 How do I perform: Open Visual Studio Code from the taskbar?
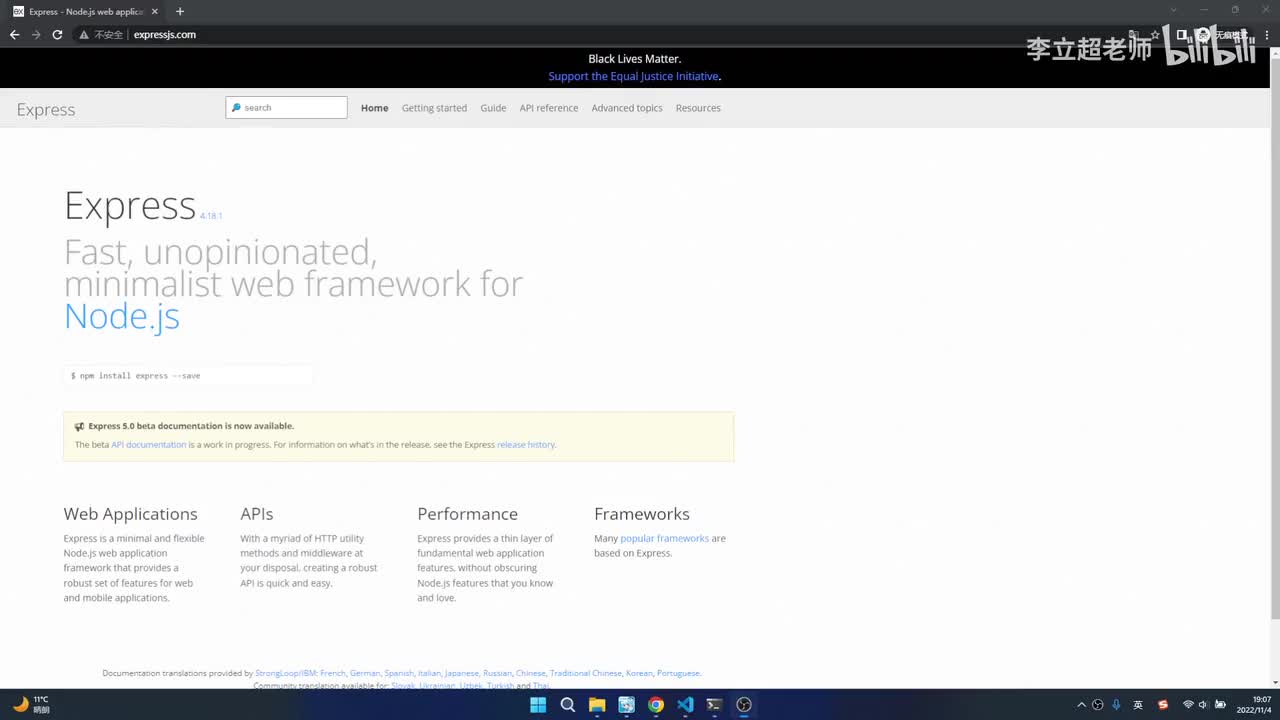click(685, 705)
